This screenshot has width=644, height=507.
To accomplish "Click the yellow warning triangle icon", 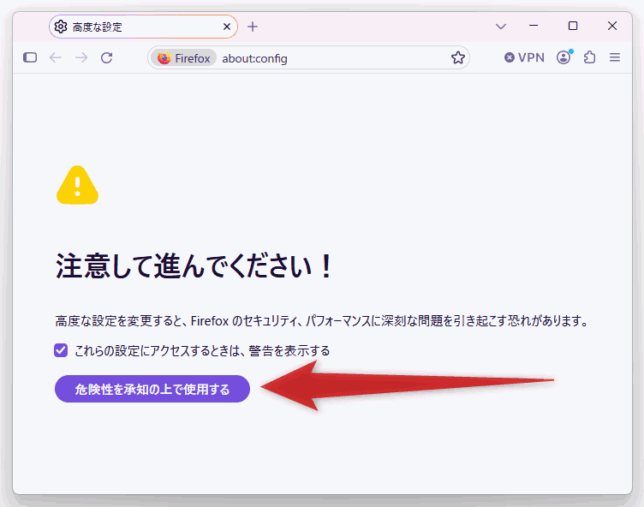I will (x=78, y=185).
